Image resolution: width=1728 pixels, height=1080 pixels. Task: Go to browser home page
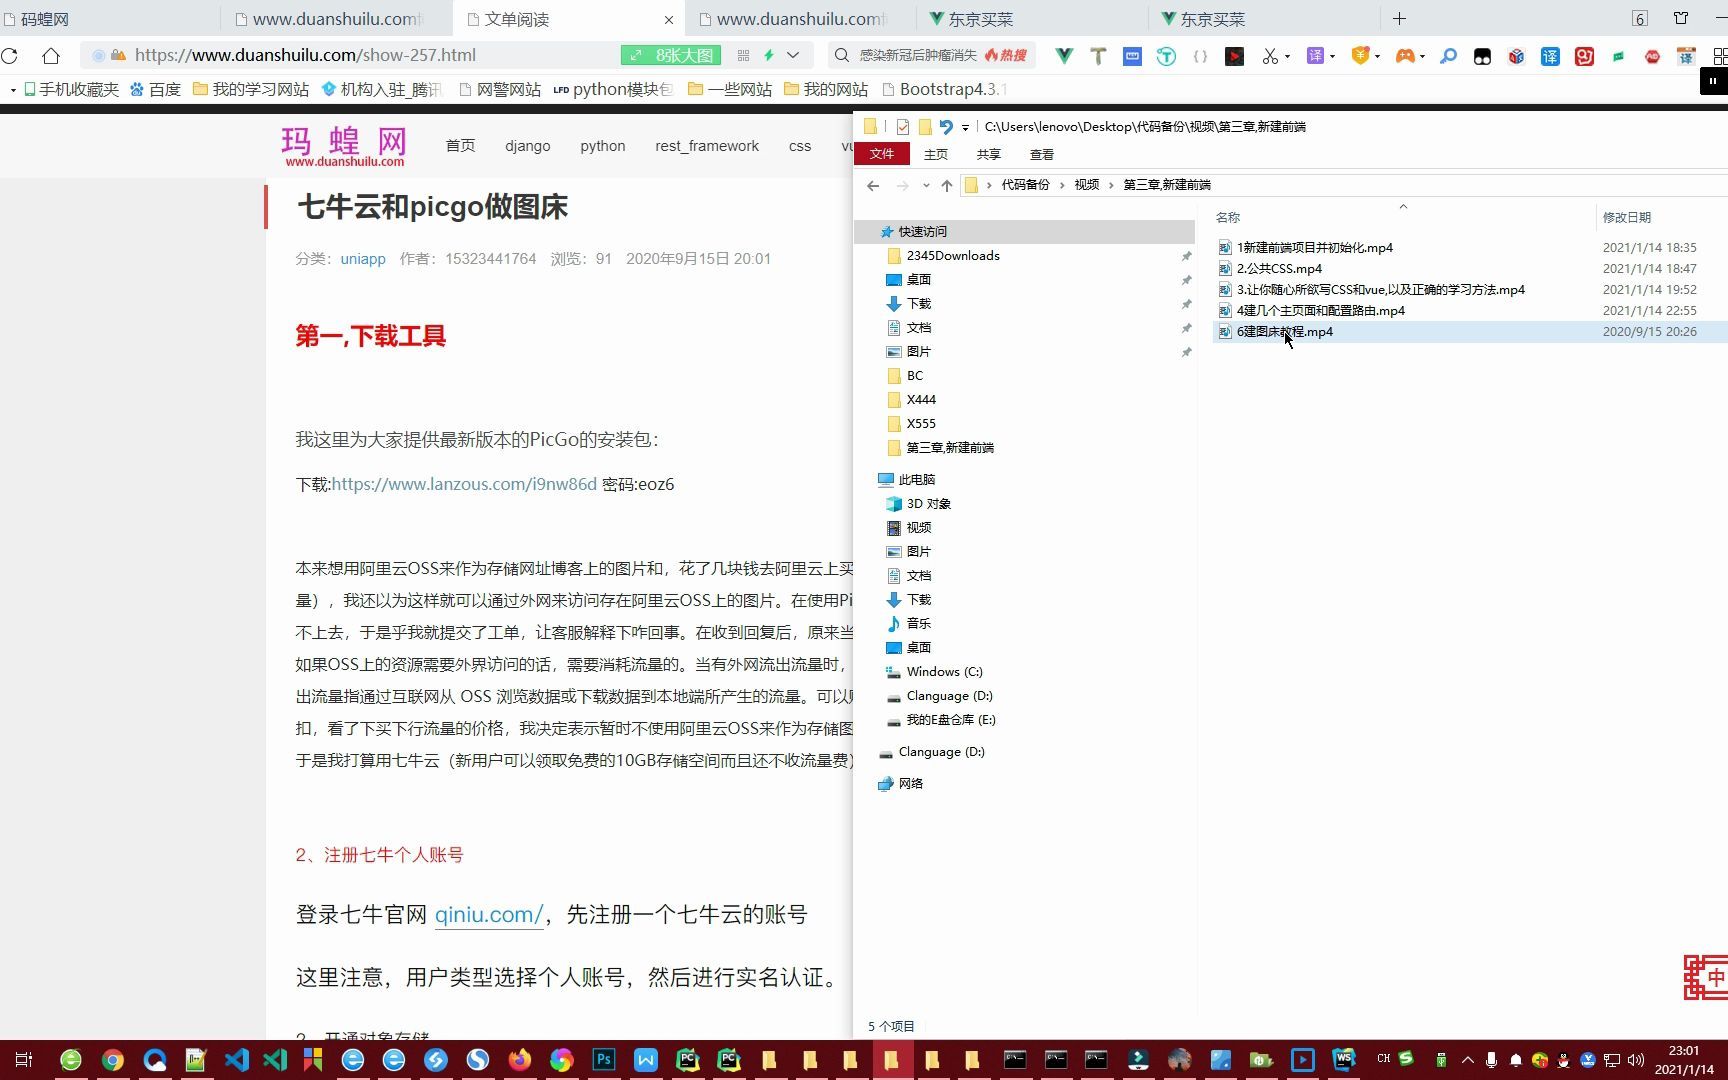coord(51,56)
